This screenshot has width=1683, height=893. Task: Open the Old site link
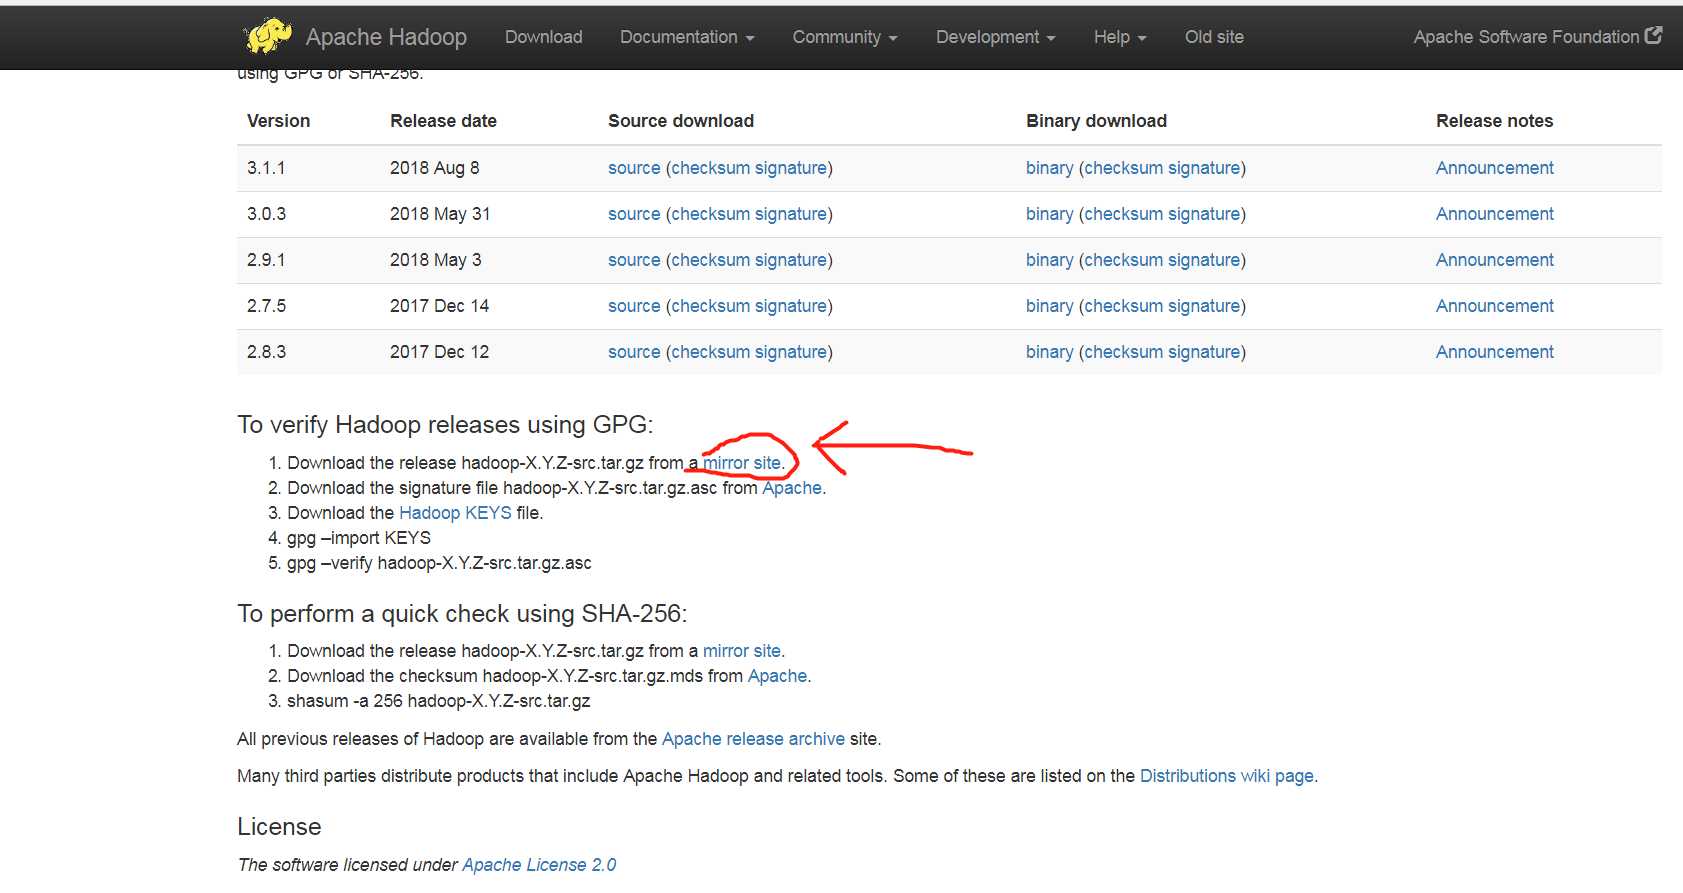1214,37
